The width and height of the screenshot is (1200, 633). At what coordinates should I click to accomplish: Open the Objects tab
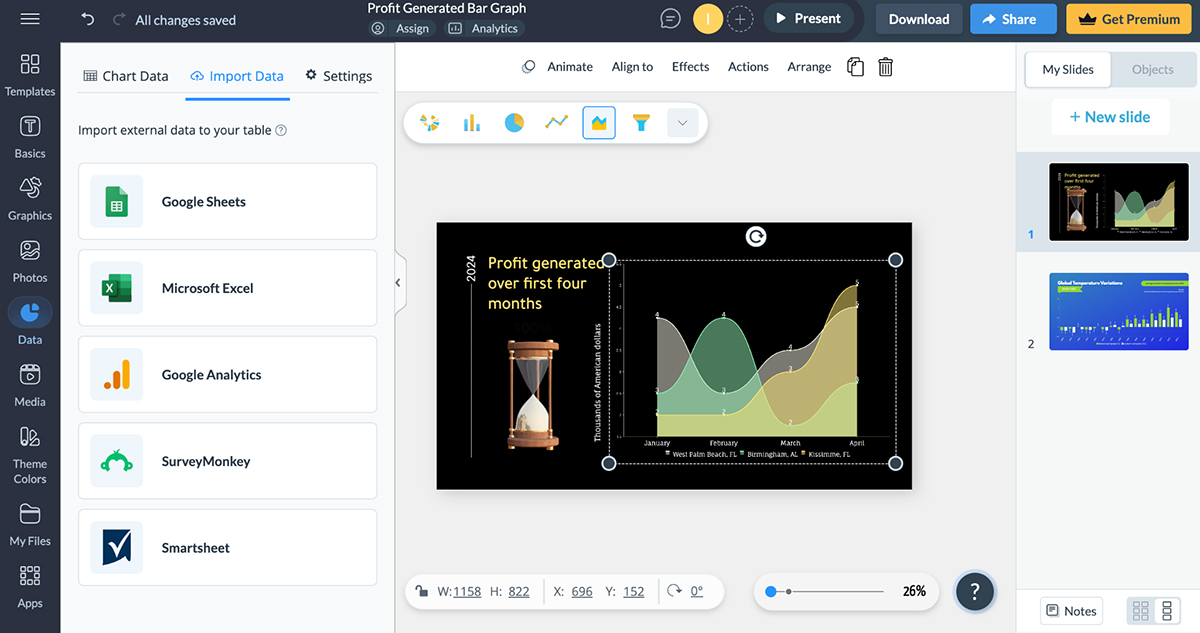click(1152, 70)
